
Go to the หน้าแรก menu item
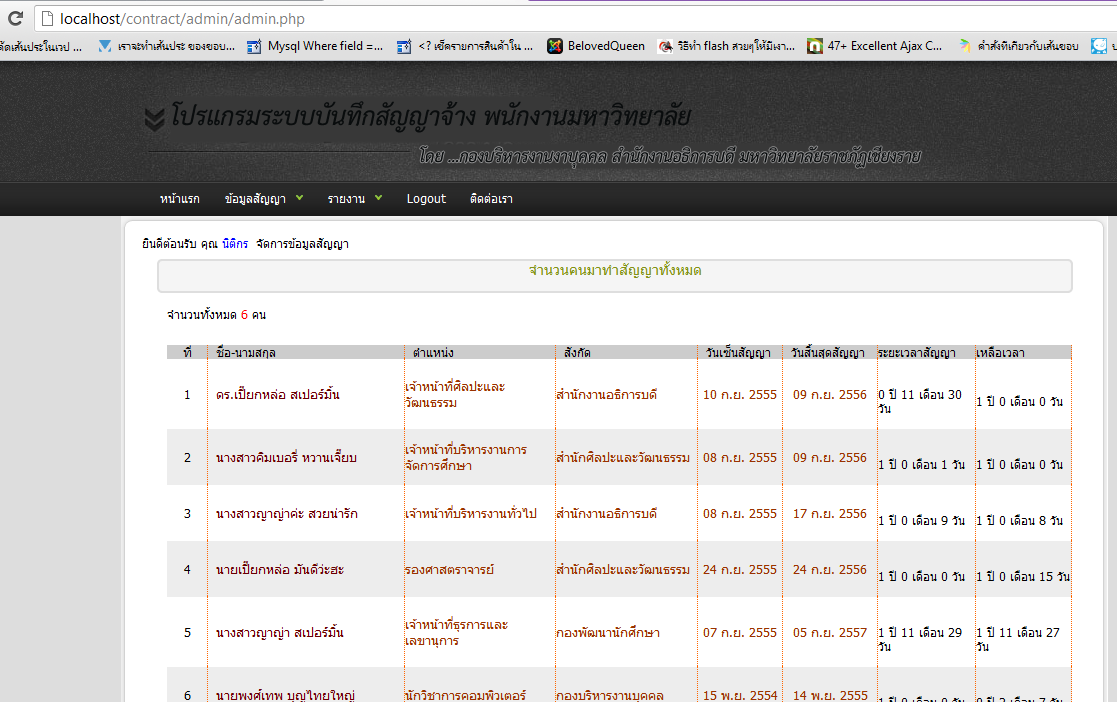coord(180,199)
